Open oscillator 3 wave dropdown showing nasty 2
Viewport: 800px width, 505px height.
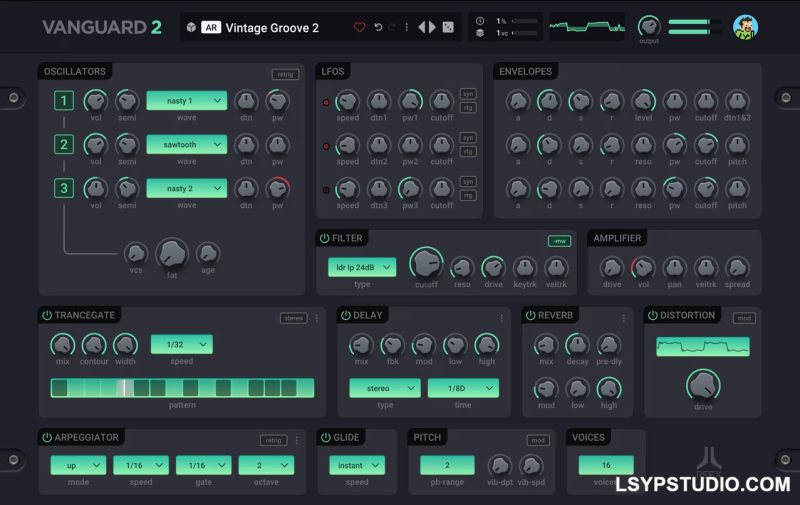(187, 188)
